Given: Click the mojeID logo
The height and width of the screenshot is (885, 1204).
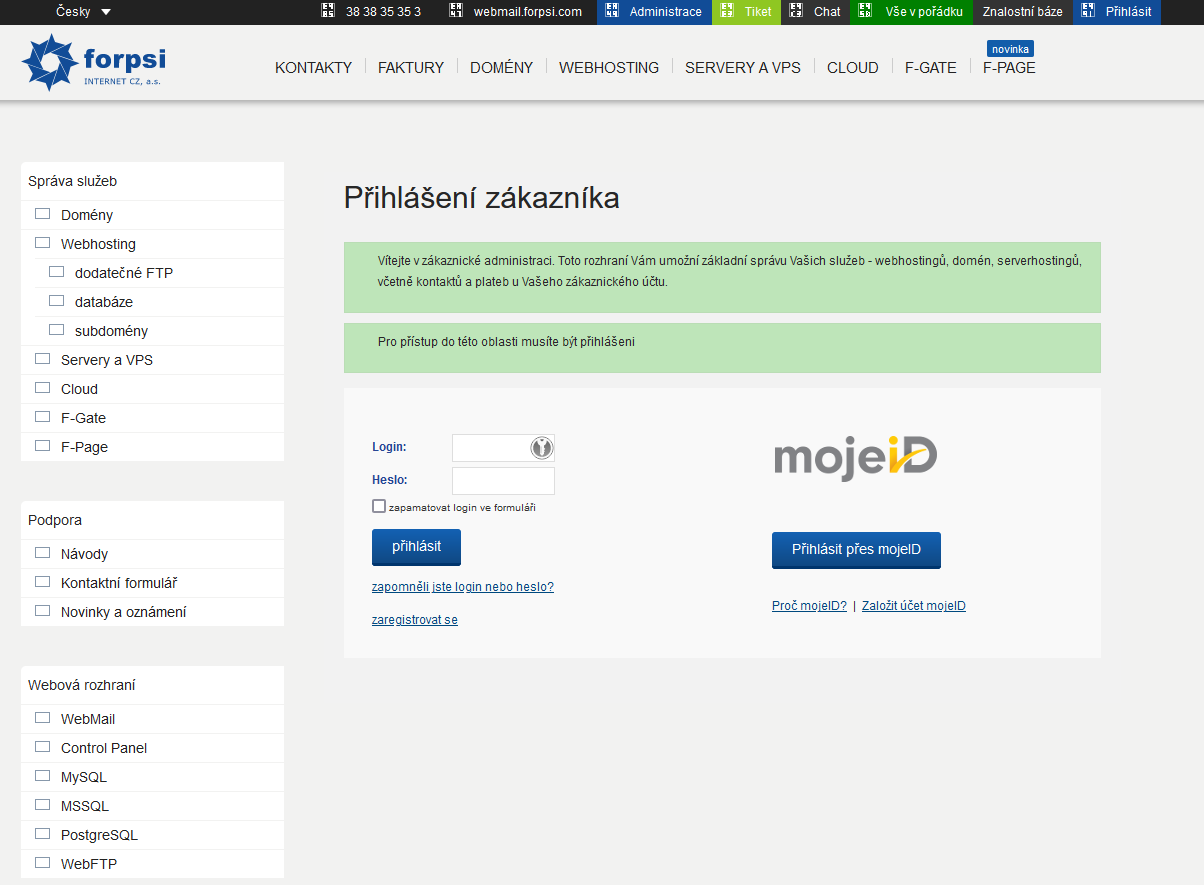Looking at the screenshot, I should pyautogui.click(x=856, y=457).
